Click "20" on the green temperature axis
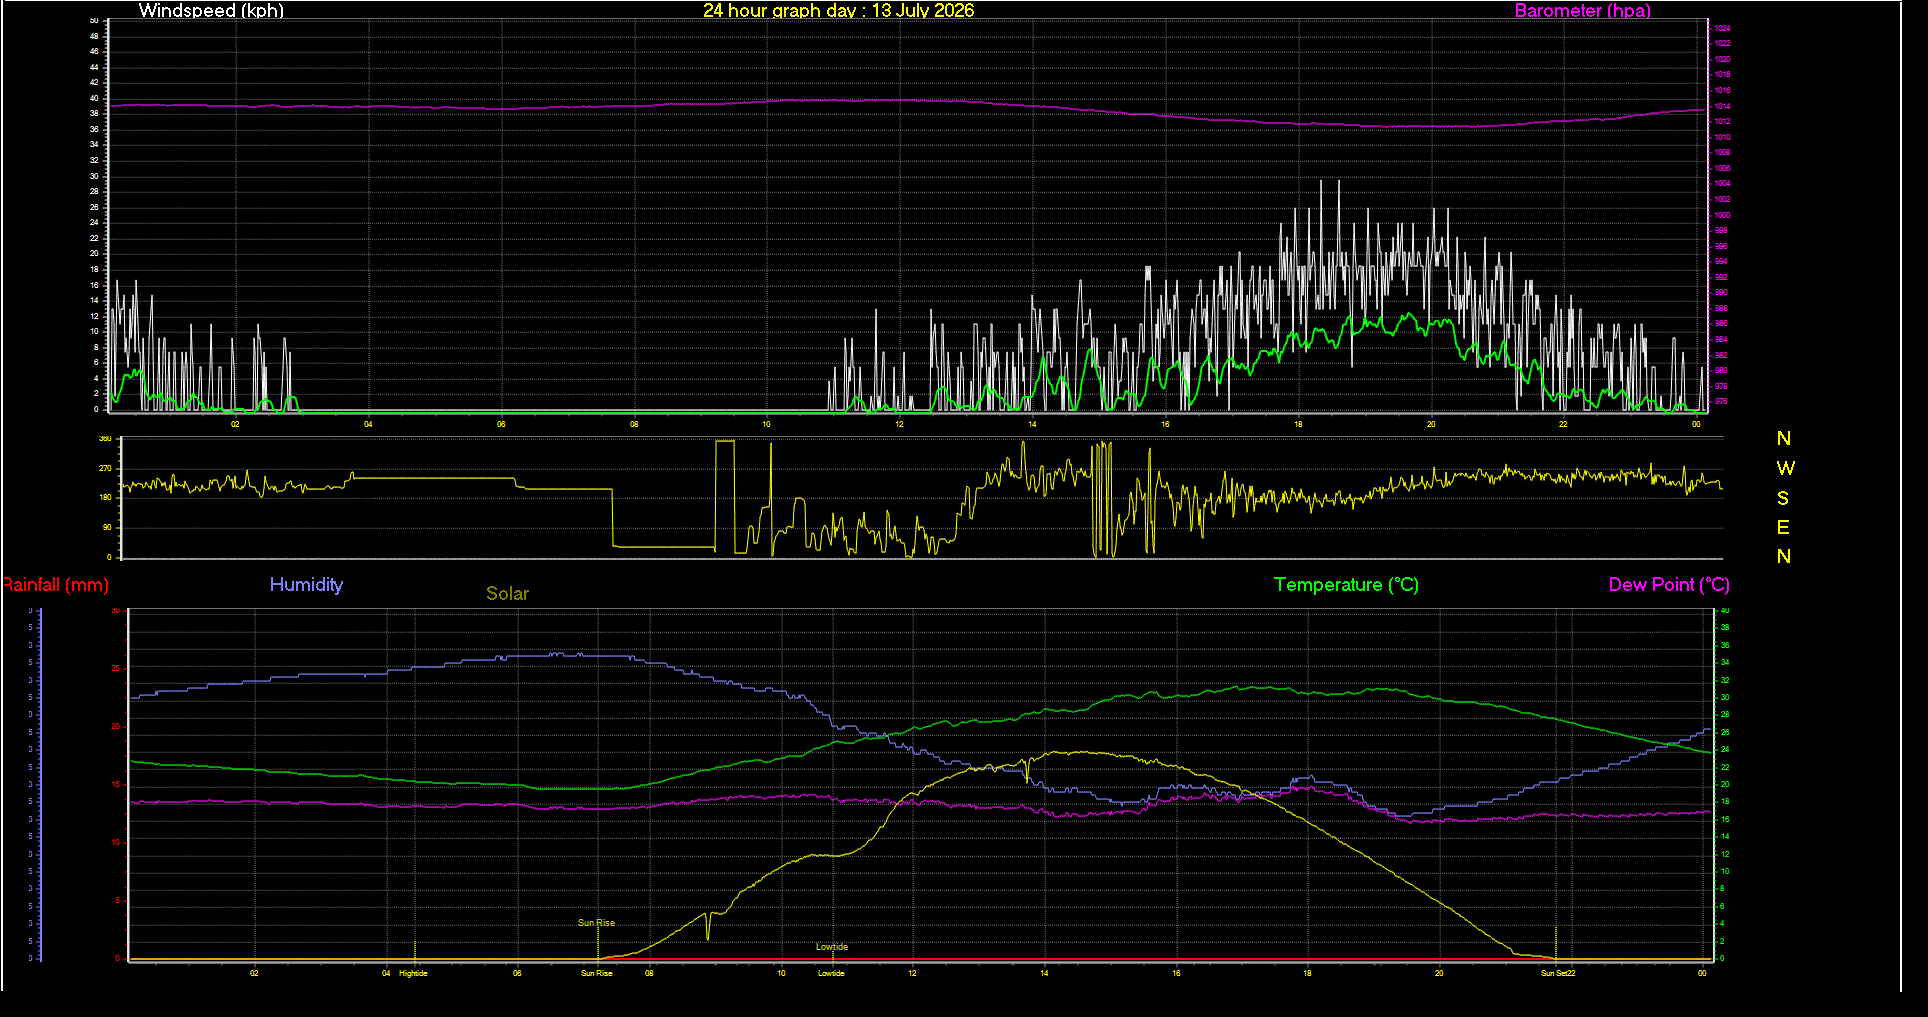Screen dimensions: 1928x1017 pyautogui.click(x=1724, y=785)
